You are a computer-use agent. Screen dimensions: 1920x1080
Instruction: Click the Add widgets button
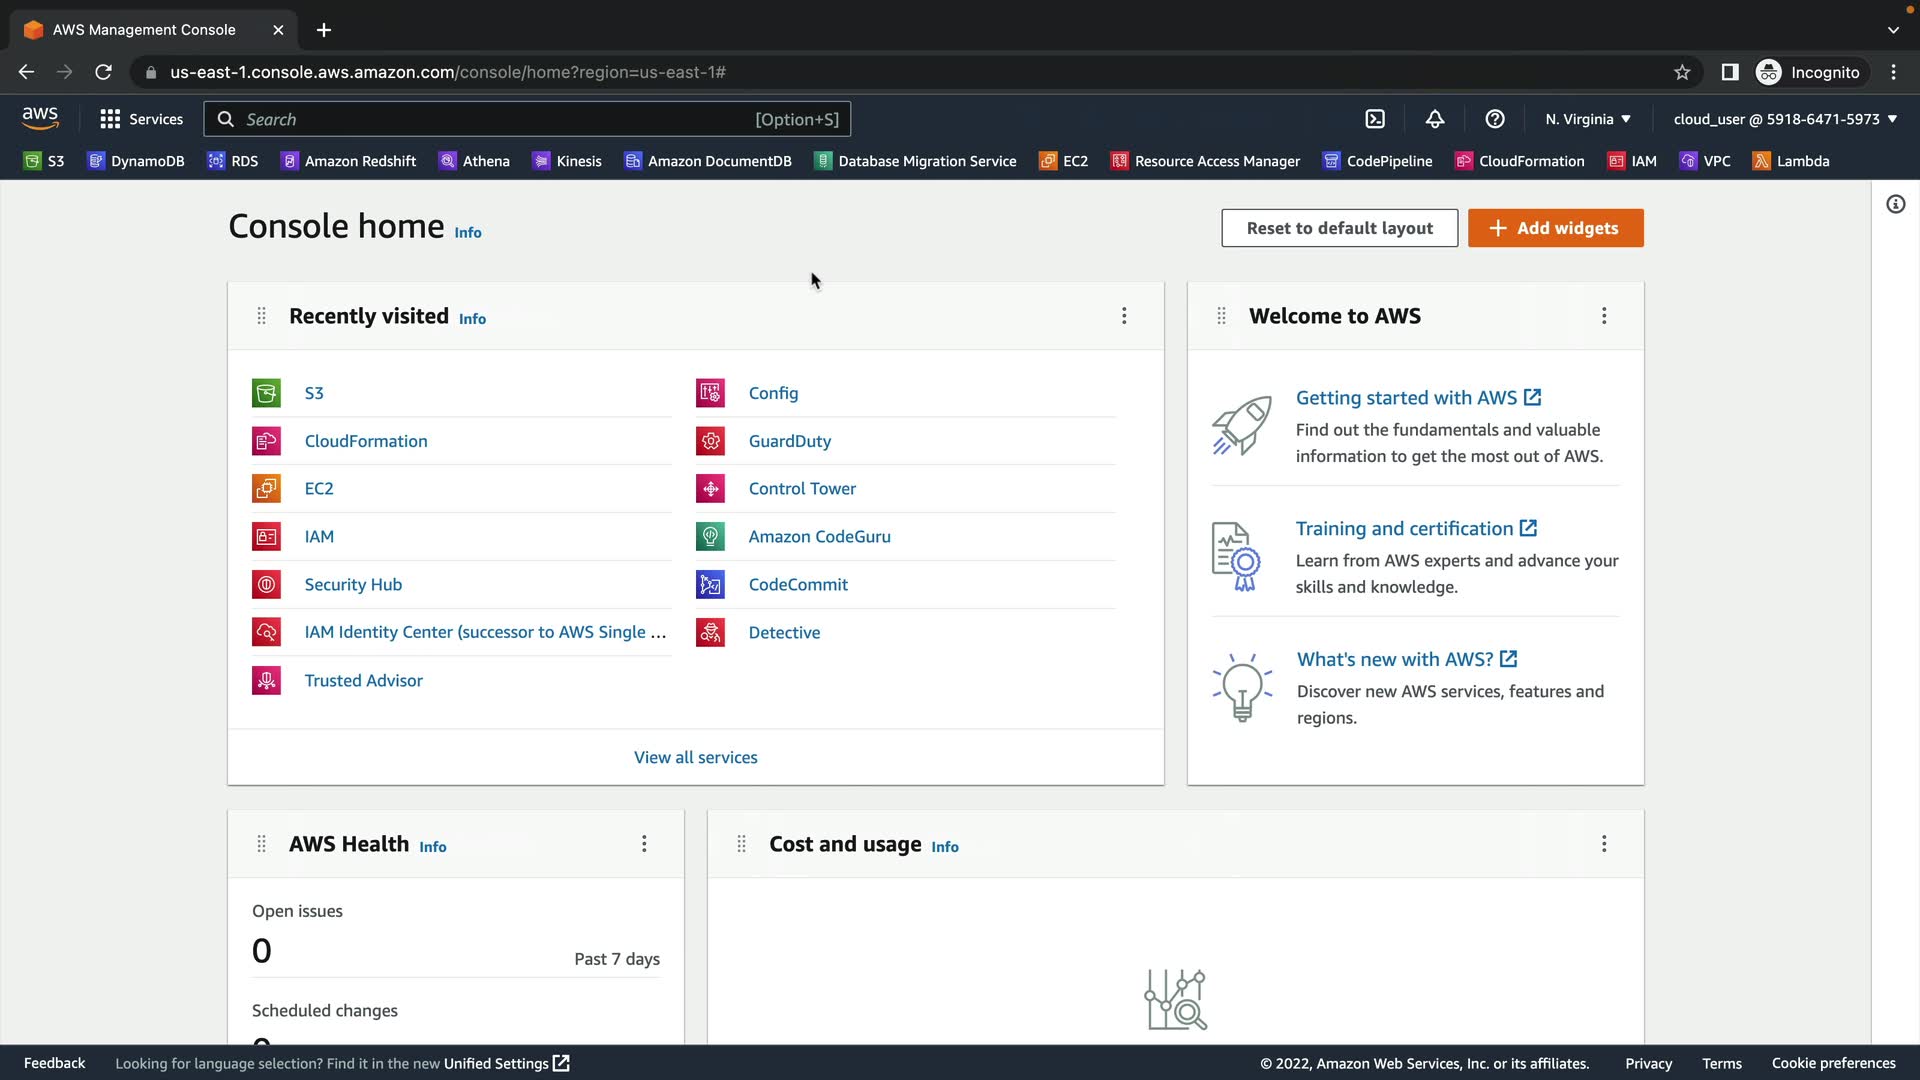pyautogui.click(x=1555, y=228)
